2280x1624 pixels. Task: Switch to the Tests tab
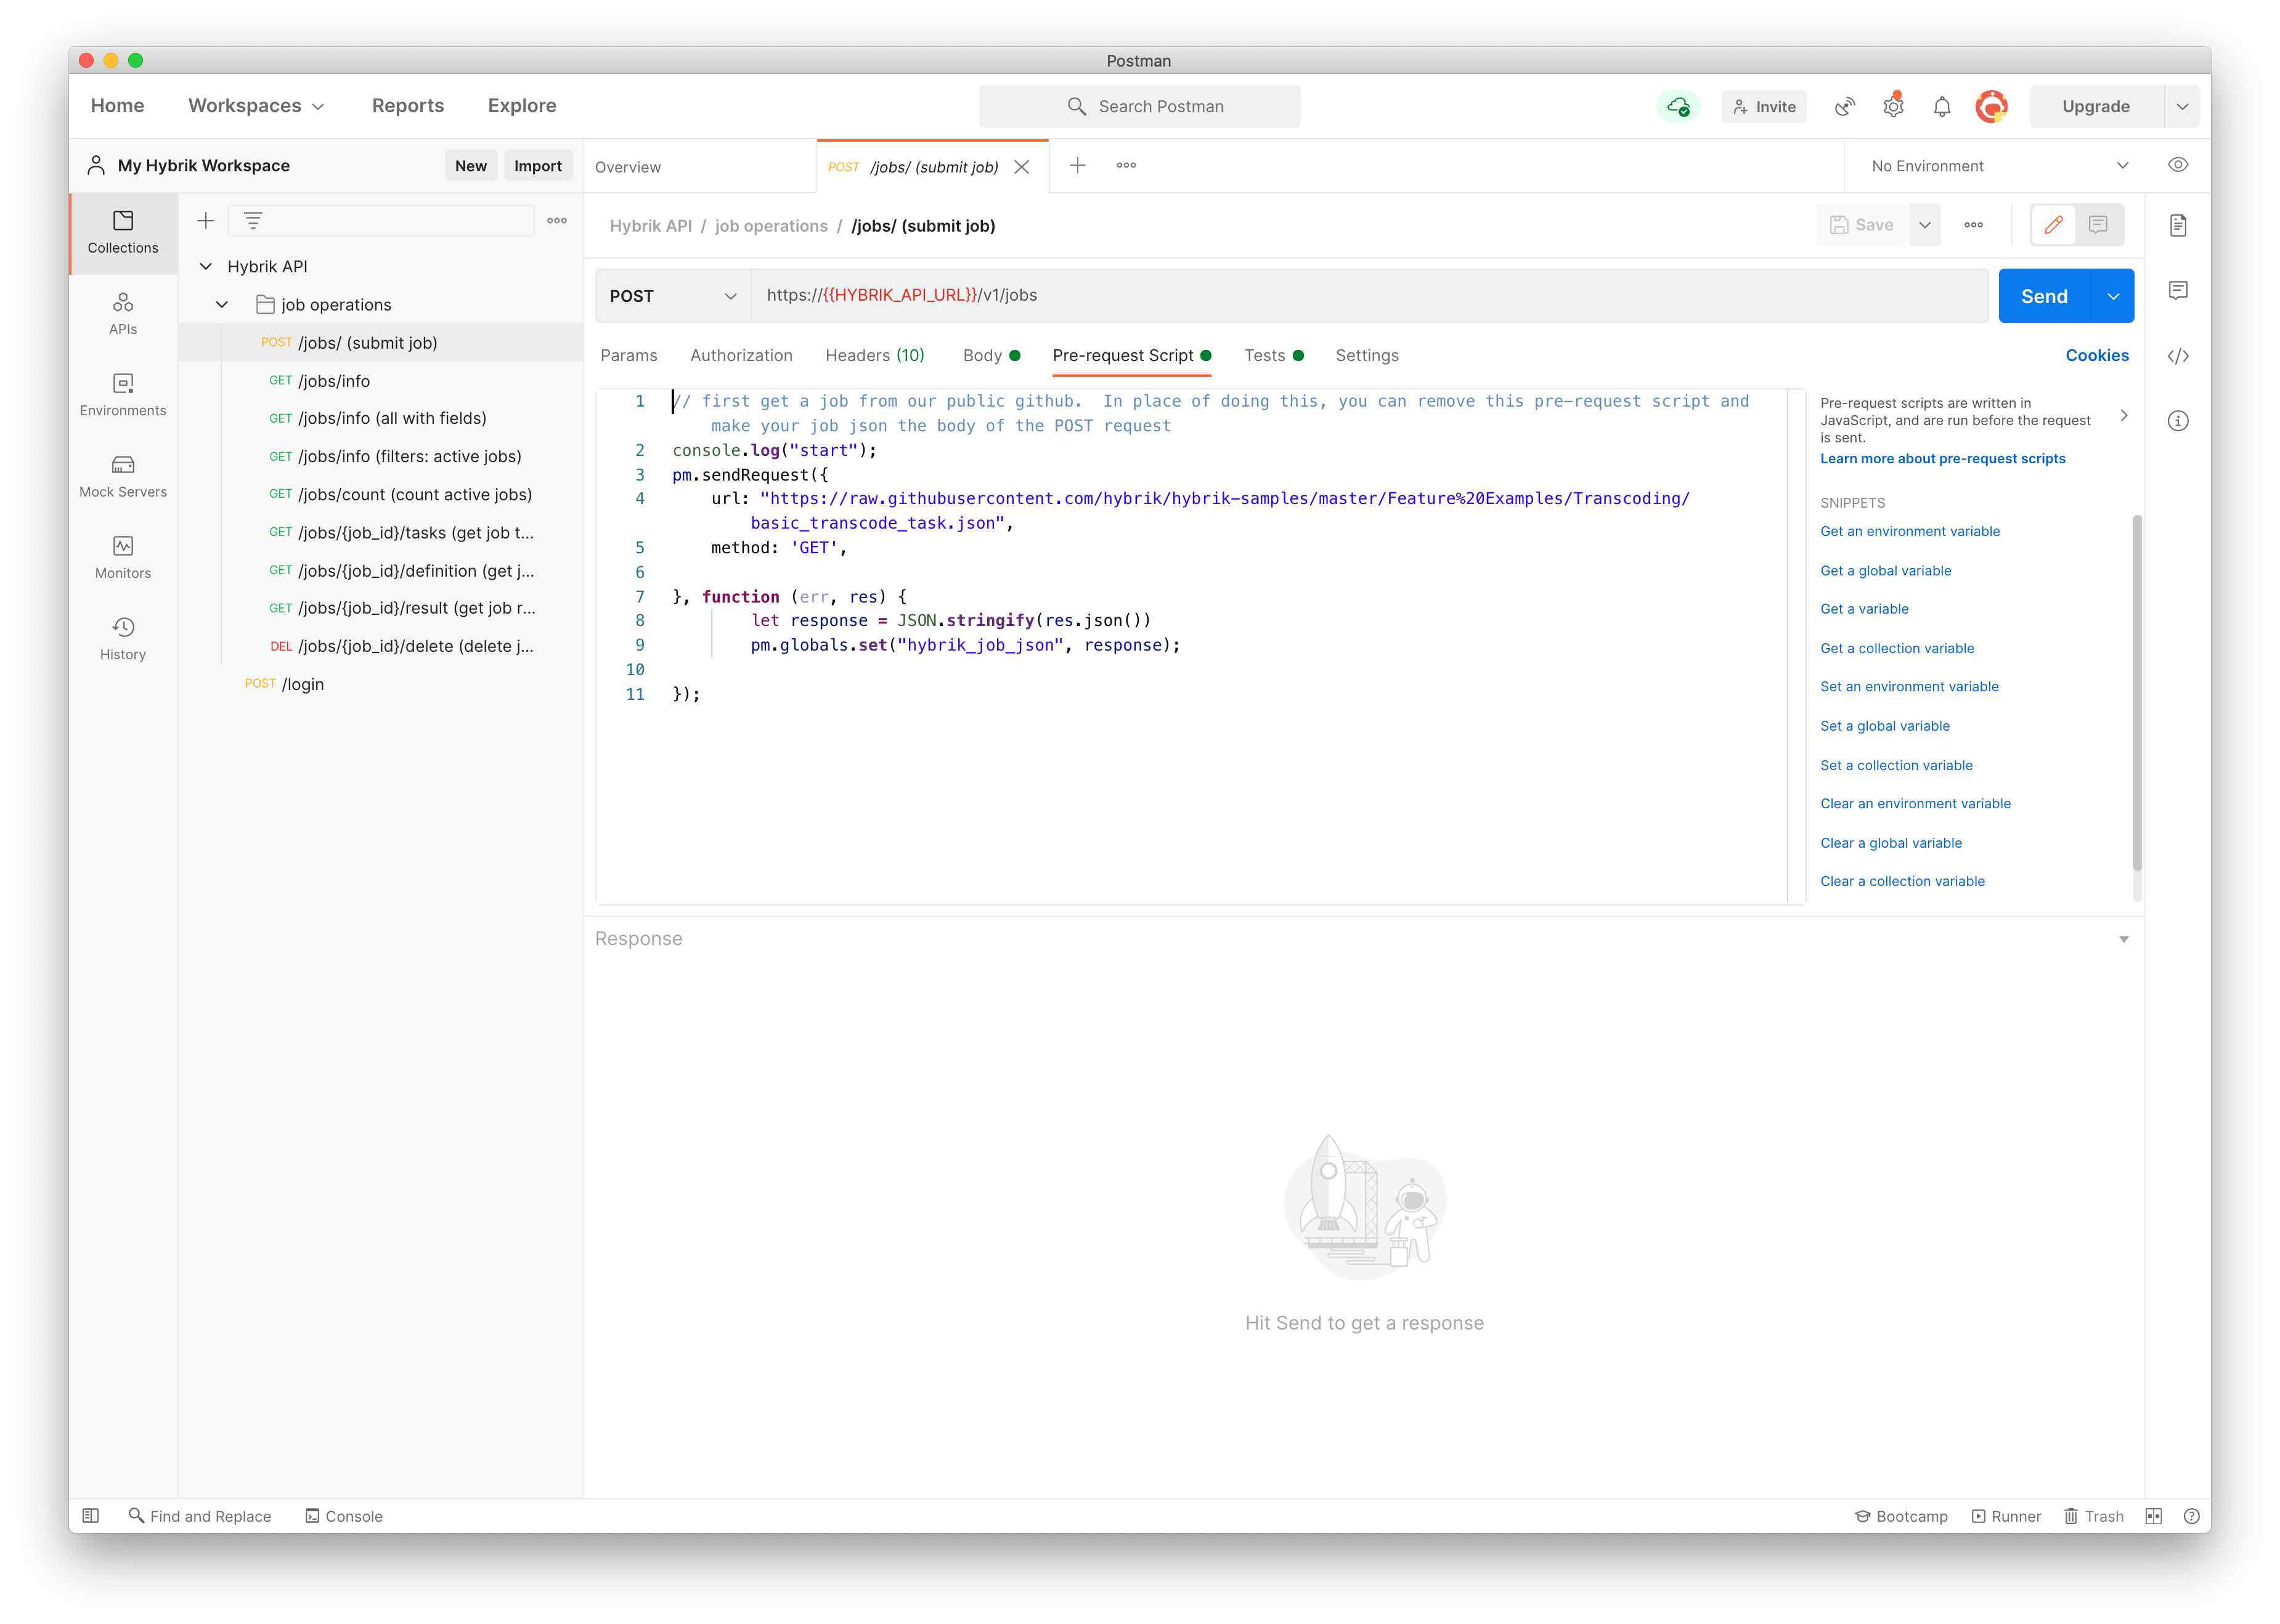pyautogui.click(x=1273, y=355)
